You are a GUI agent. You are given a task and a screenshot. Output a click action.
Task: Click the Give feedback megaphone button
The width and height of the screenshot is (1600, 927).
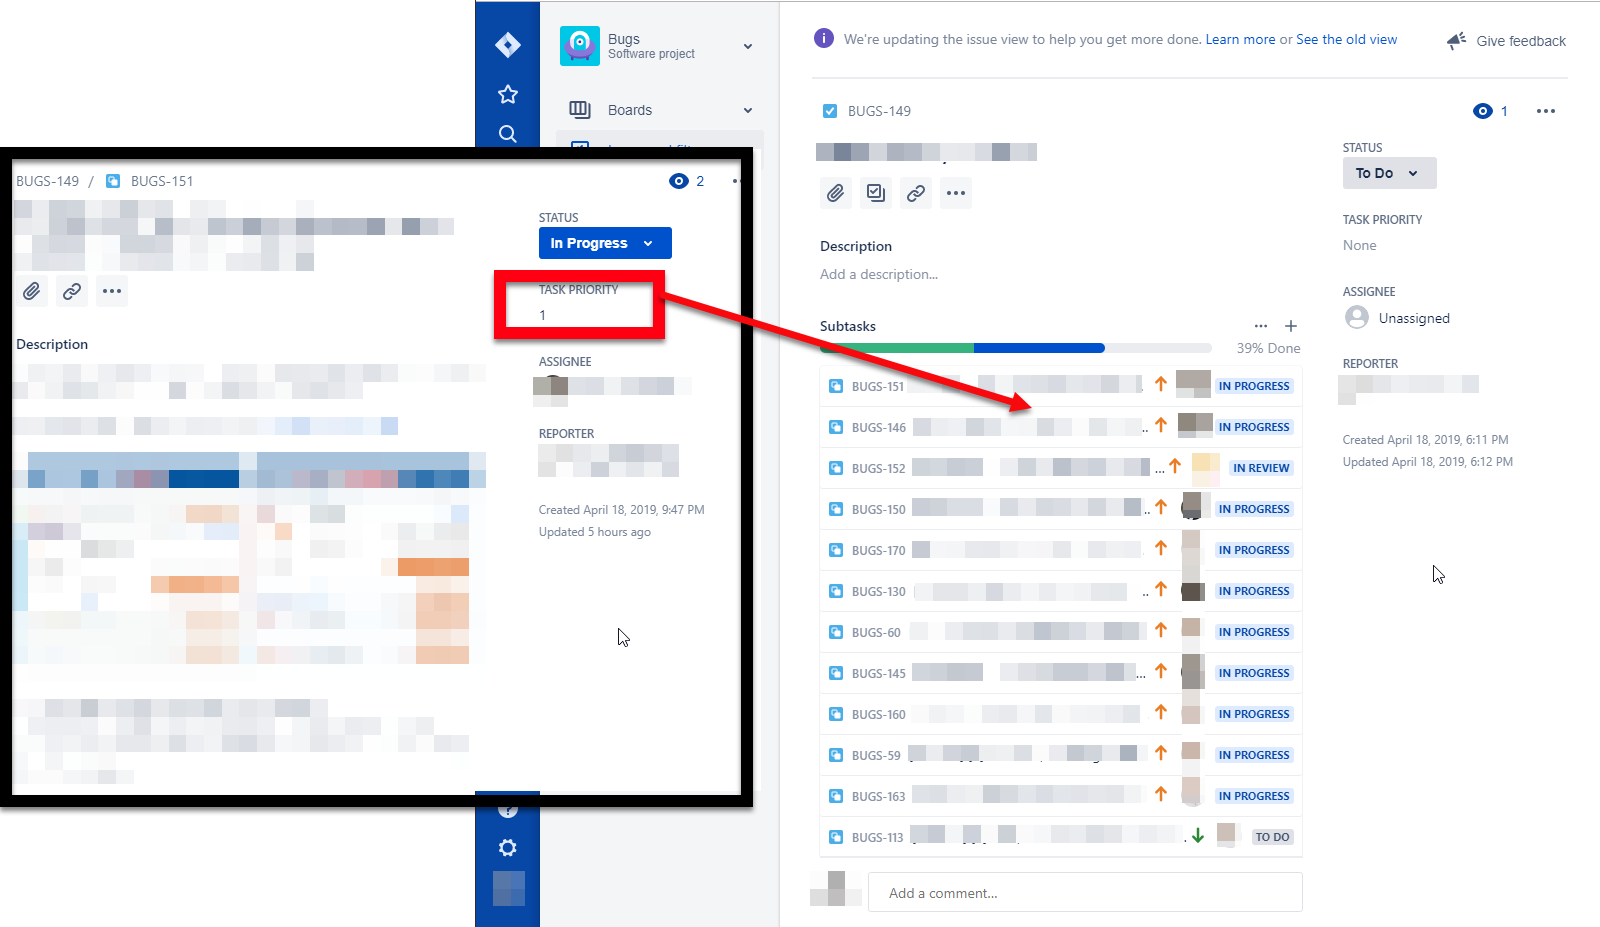(1506, 41)
